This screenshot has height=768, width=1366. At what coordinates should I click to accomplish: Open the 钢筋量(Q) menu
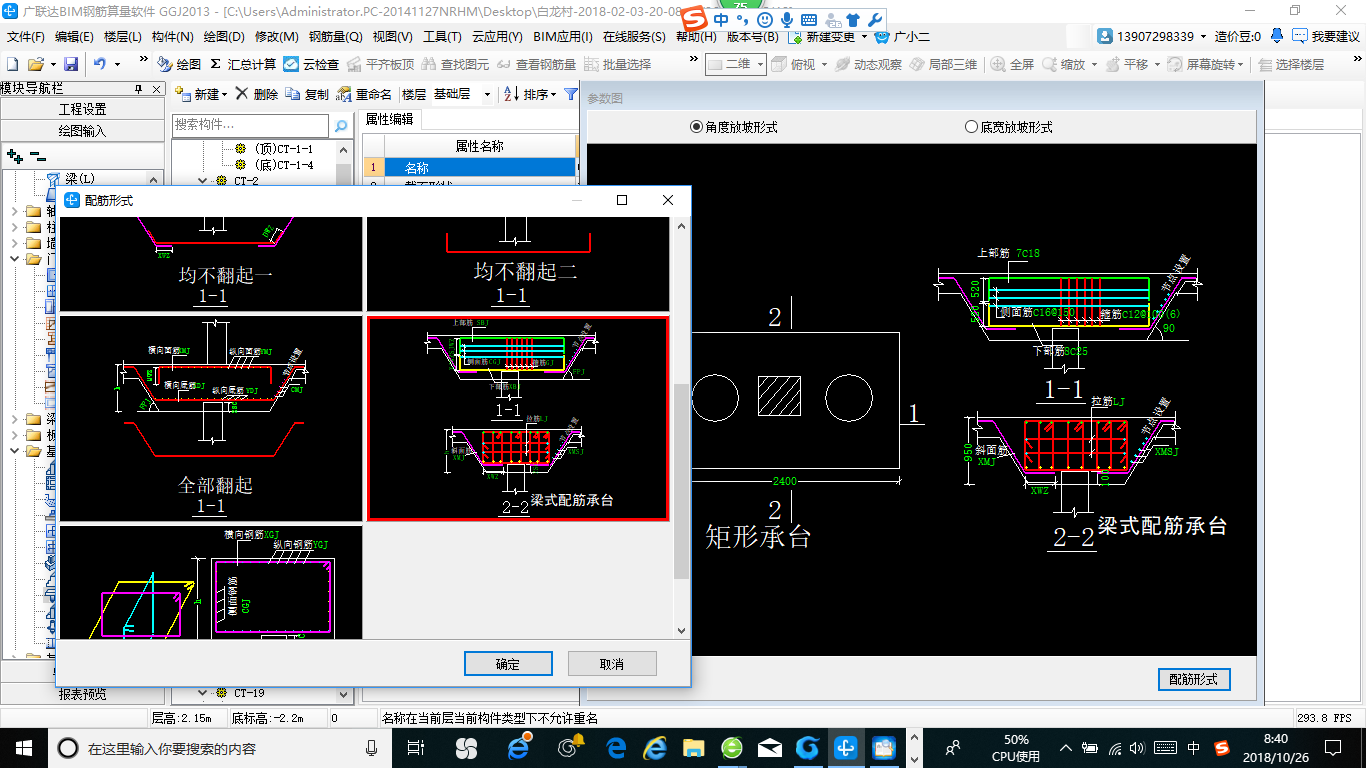pos(335,37)
